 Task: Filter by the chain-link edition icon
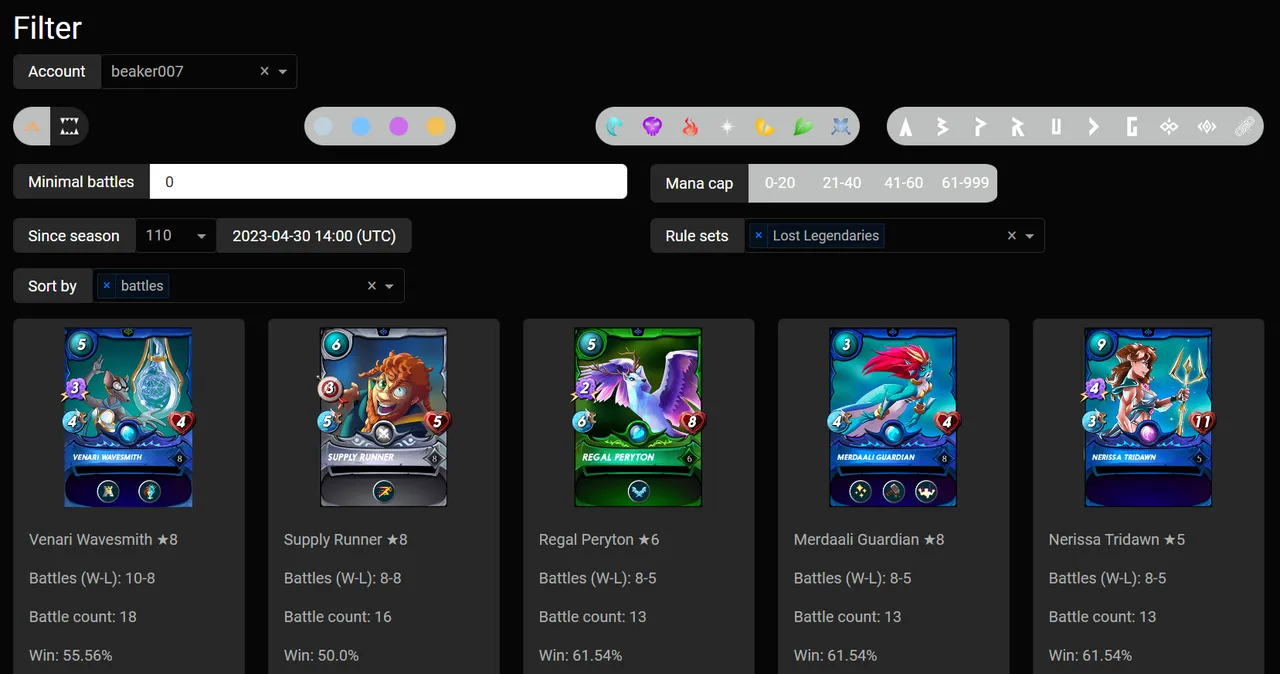point(1244,127)
